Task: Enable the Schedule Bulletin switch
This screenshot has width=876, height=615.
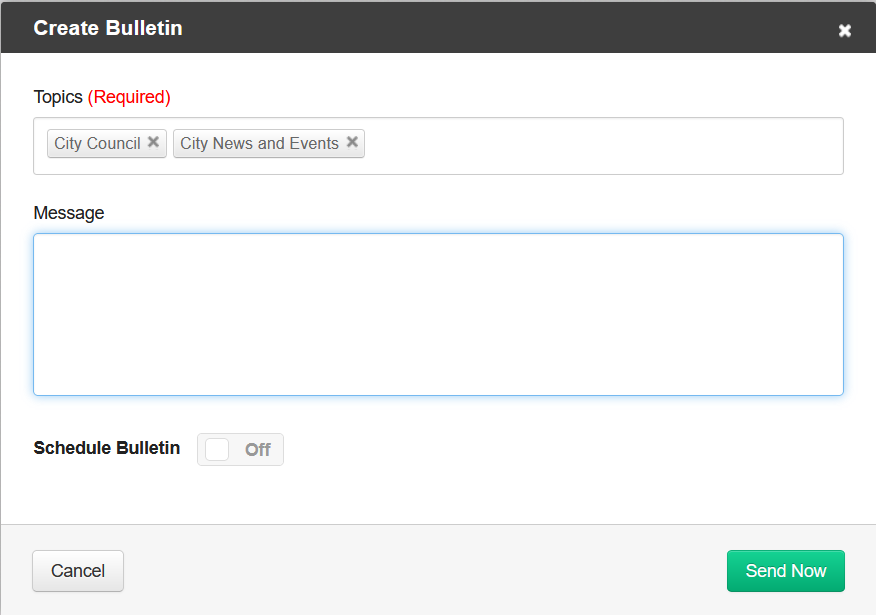Action: pyautogui.click(x=240, y=449)
